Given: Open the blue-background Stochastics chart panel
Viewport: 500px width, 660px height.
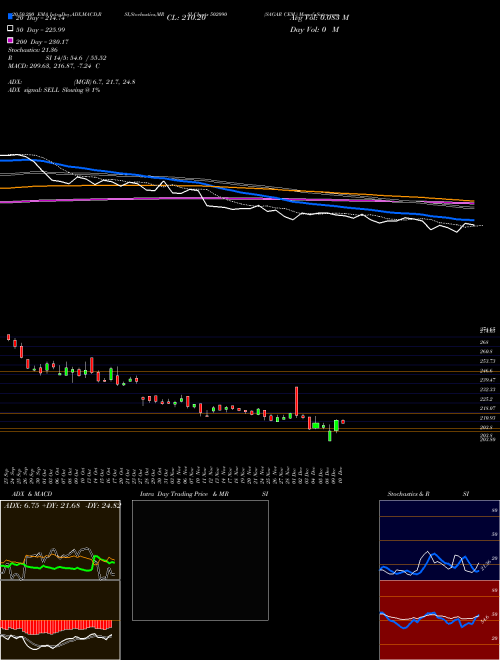Looking at the screenshot, I should [x=439, y=540].
